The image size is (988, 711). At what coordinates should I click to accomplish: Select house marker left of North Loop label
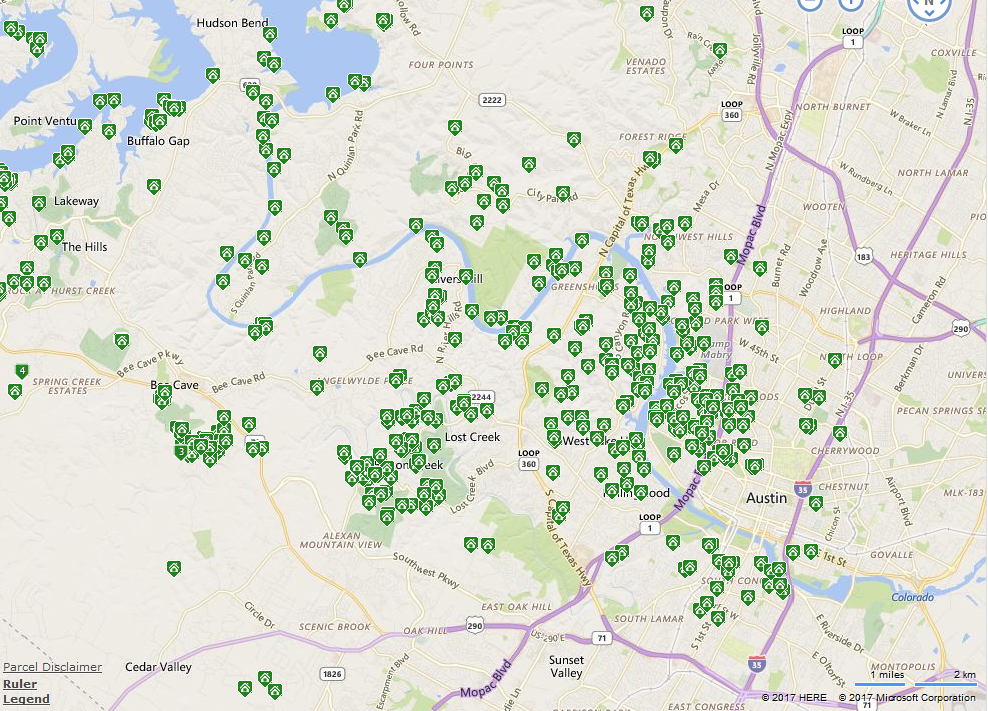(x=835, y=359)
